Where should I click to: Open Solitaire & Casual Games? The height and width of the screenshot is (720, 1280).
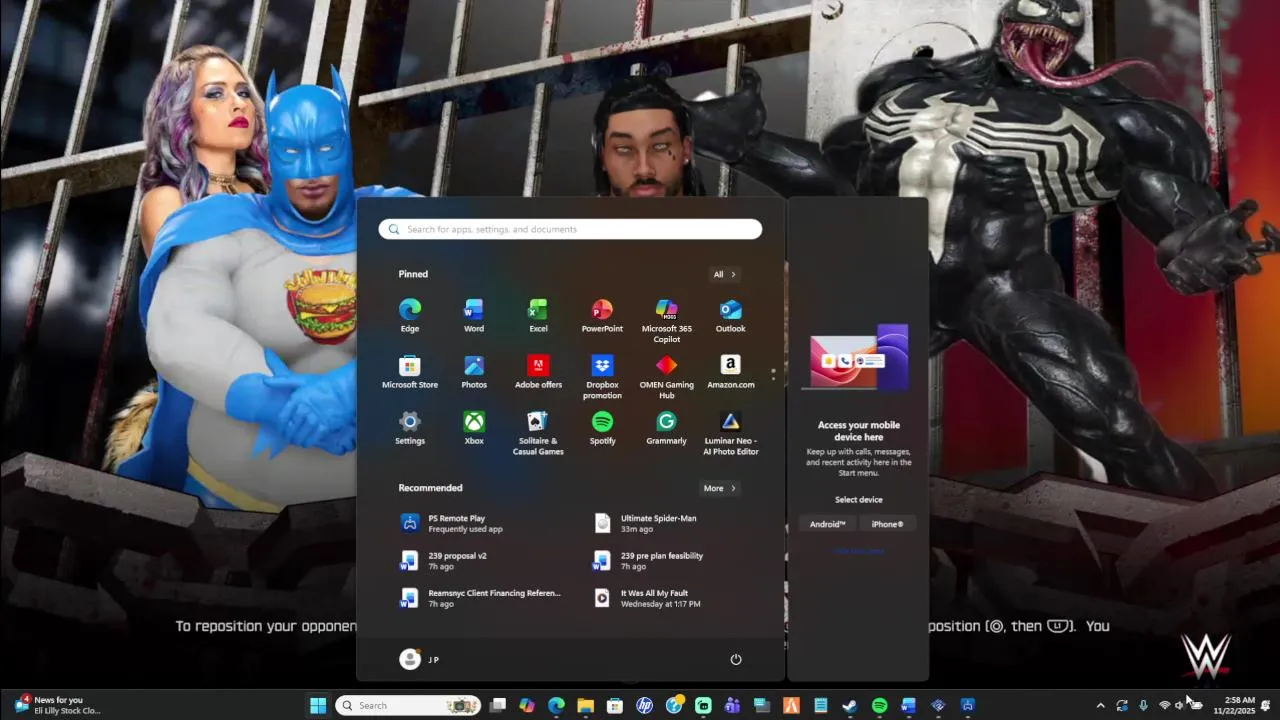point(538,432)
